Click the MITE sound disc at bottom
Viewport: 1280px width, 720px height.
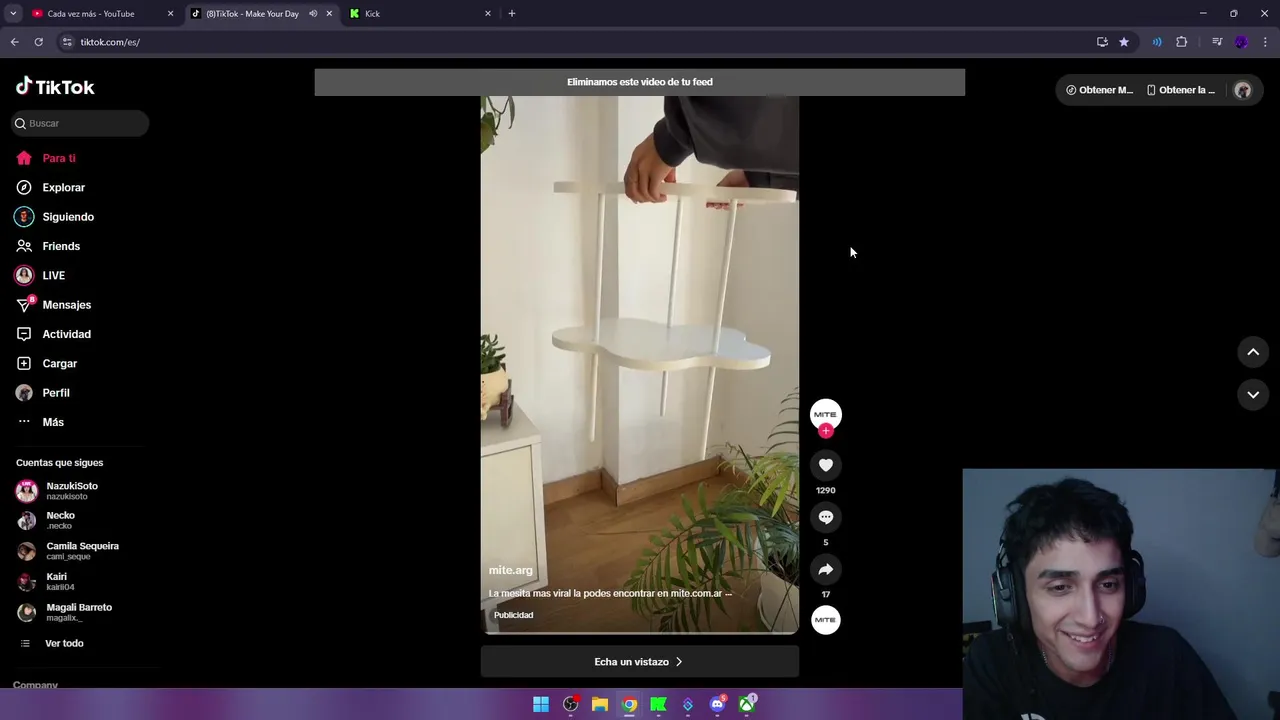coord(825,620)
